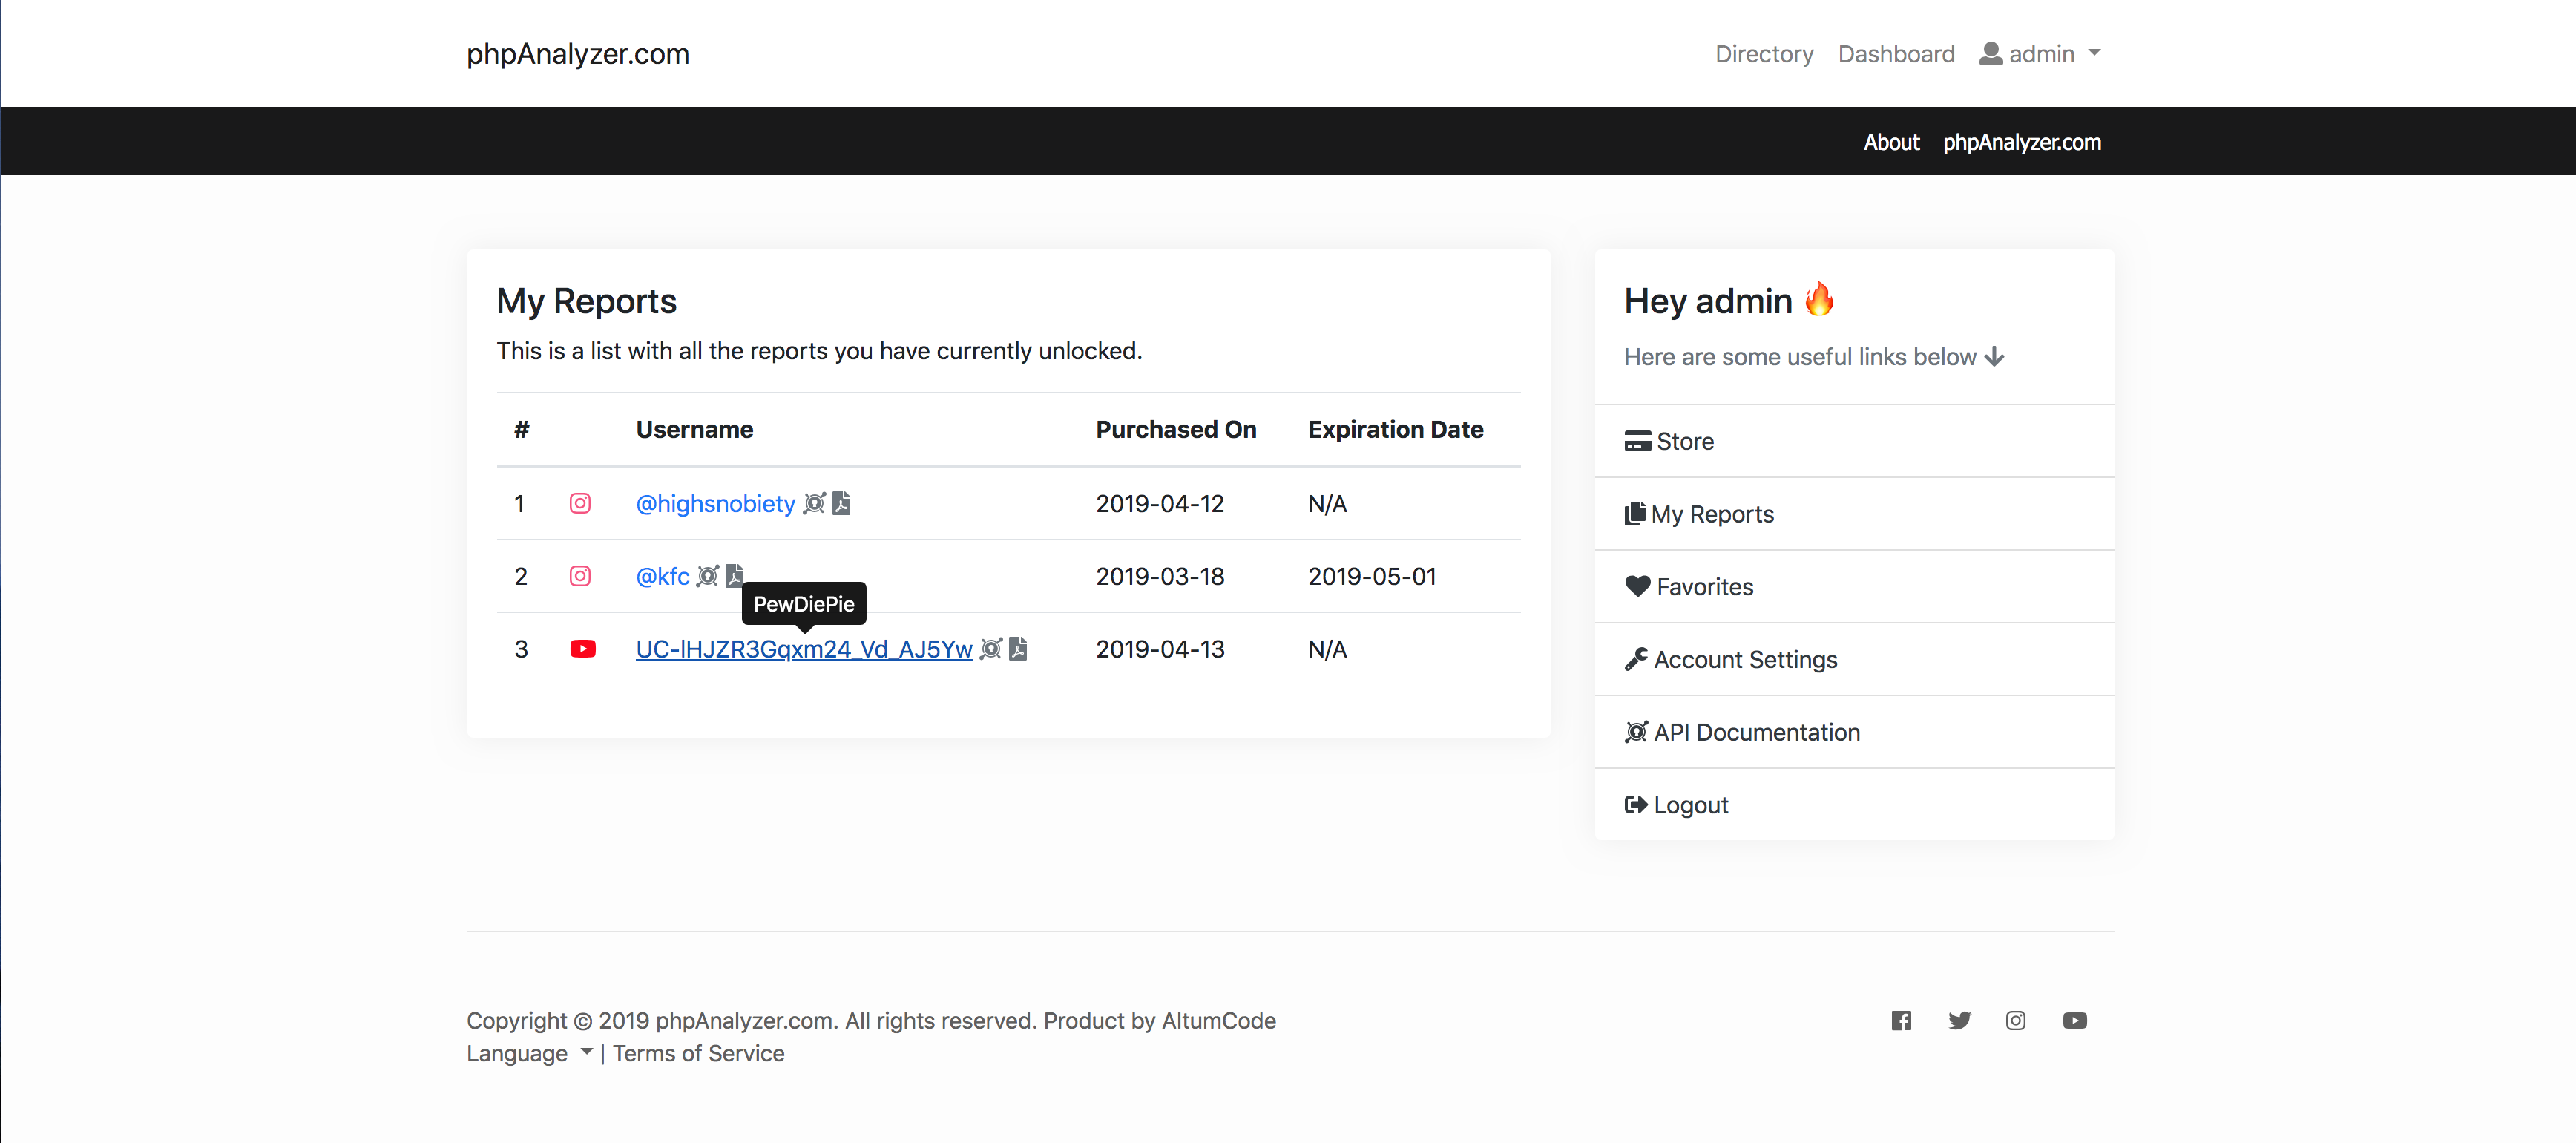The width and height of the screenshot is (2576, 1143).
Task: Open Store from sidebar links
Action: (x=1684, y=441)
